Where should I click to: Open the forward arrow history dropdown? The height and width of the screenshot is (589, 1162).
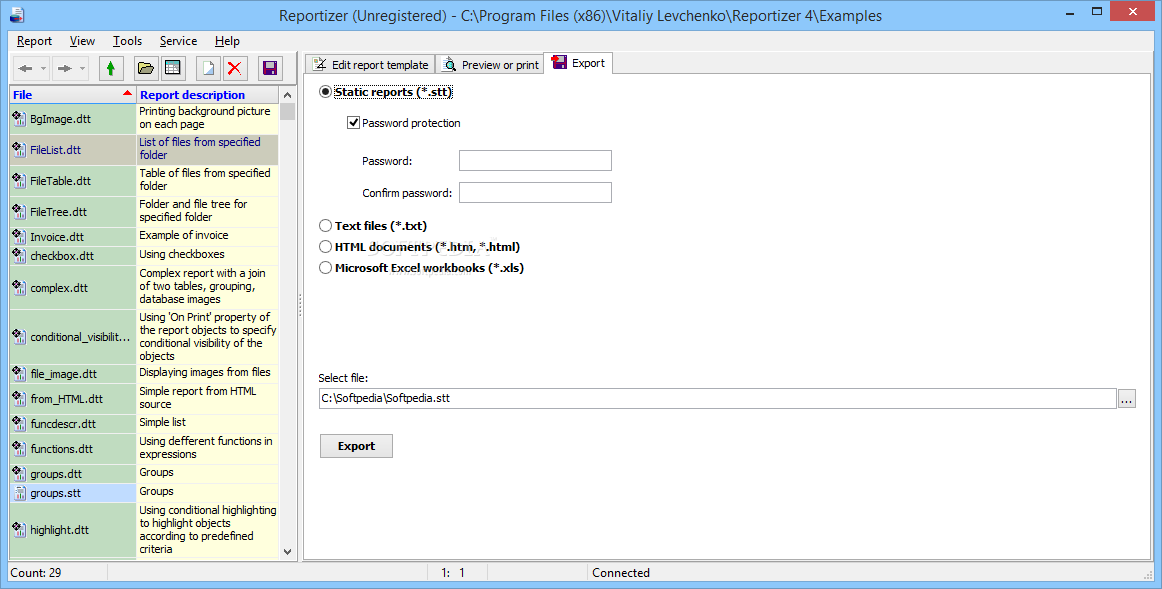(x=82, y=69)
